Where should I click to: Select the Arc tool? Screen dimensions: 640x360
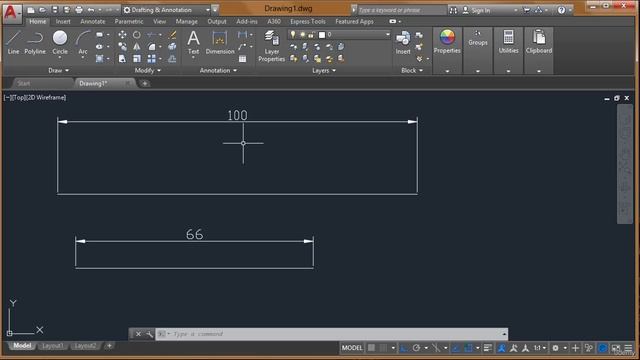point(82,42)
